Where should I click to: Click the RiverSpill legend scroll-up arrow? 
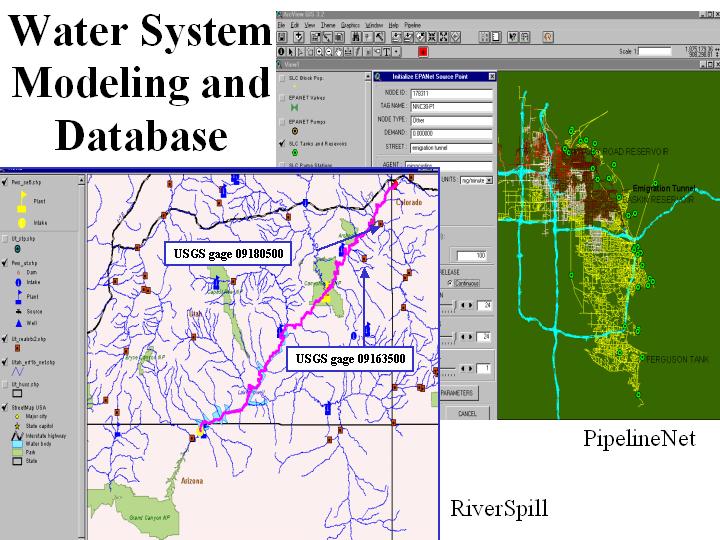82,180
